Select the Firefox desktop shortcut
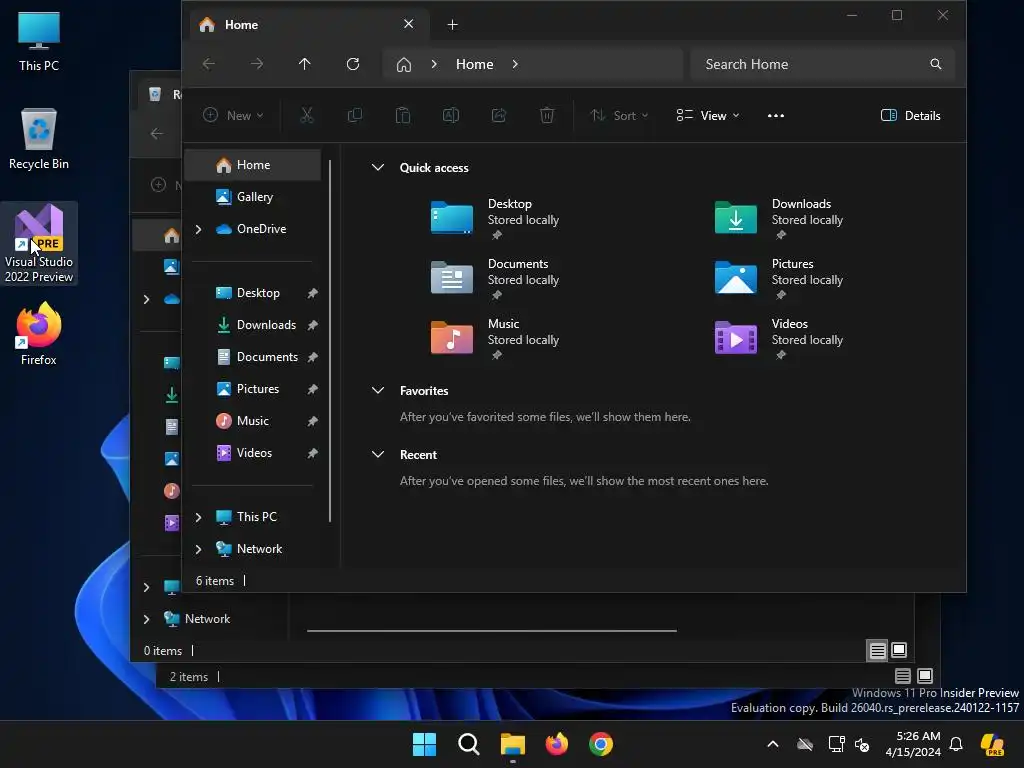The image size is (1024, 768). 39,334
